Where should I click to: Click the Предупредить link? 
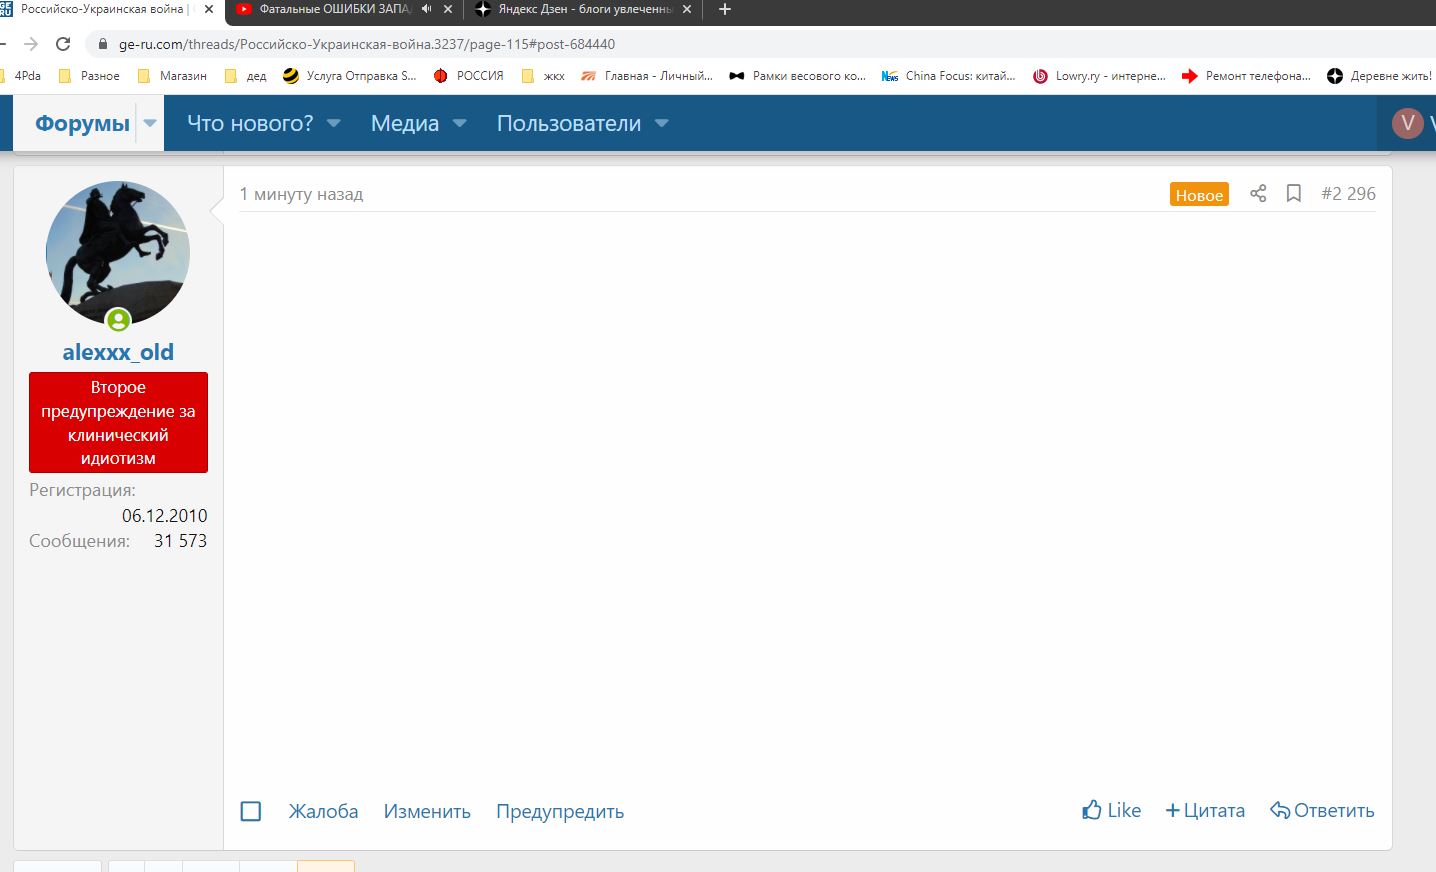click(x=560, y=811)
